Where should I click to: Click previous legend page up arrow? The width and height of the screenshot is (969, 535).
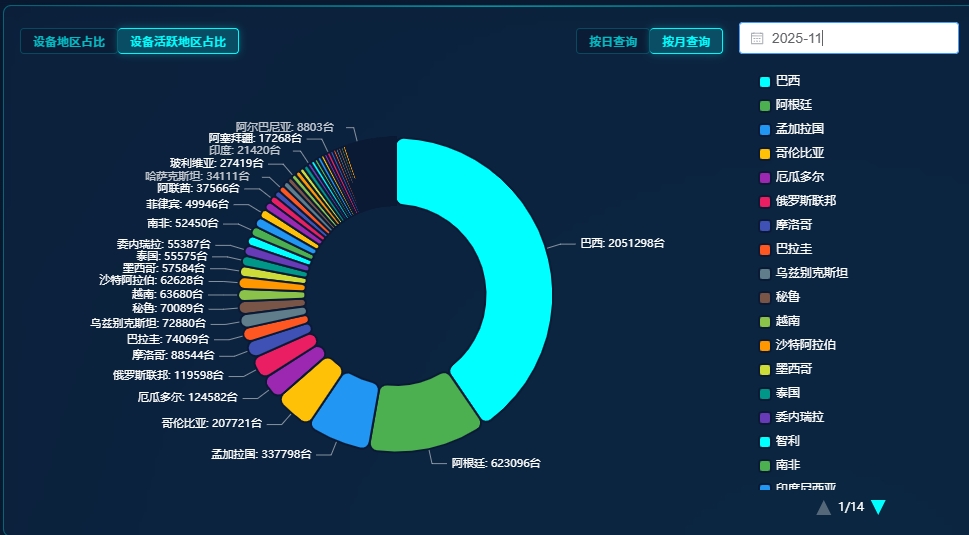823,507
